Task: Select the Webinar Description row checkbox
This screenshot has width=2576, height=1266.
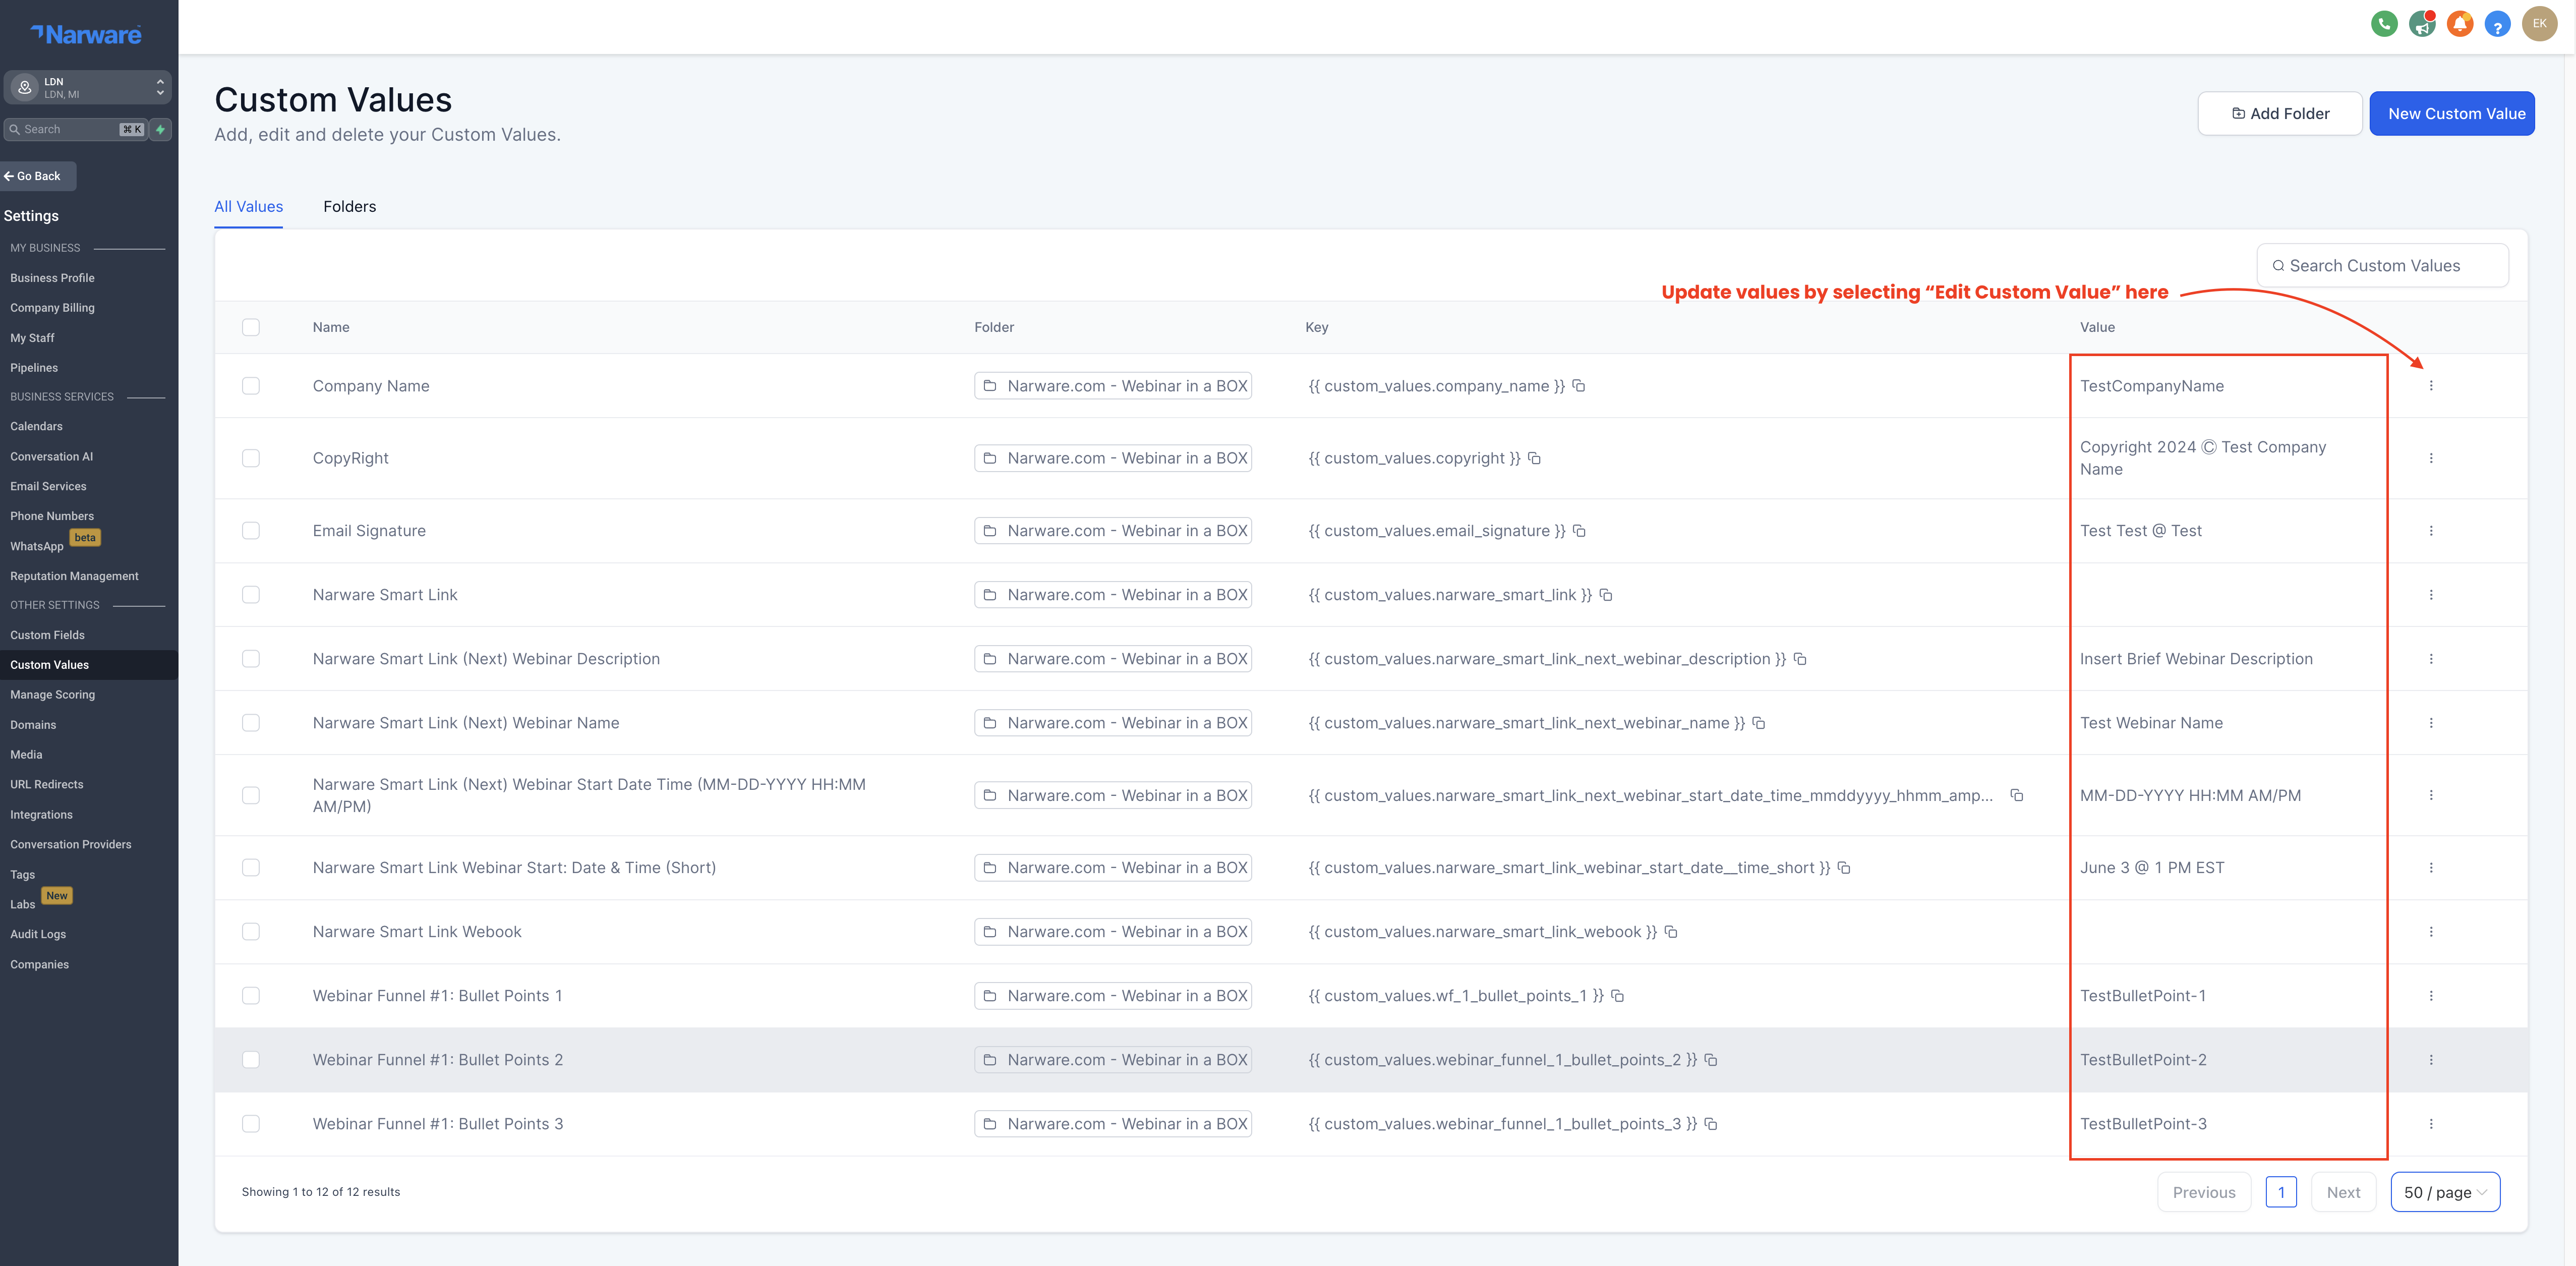Action: 251,659
